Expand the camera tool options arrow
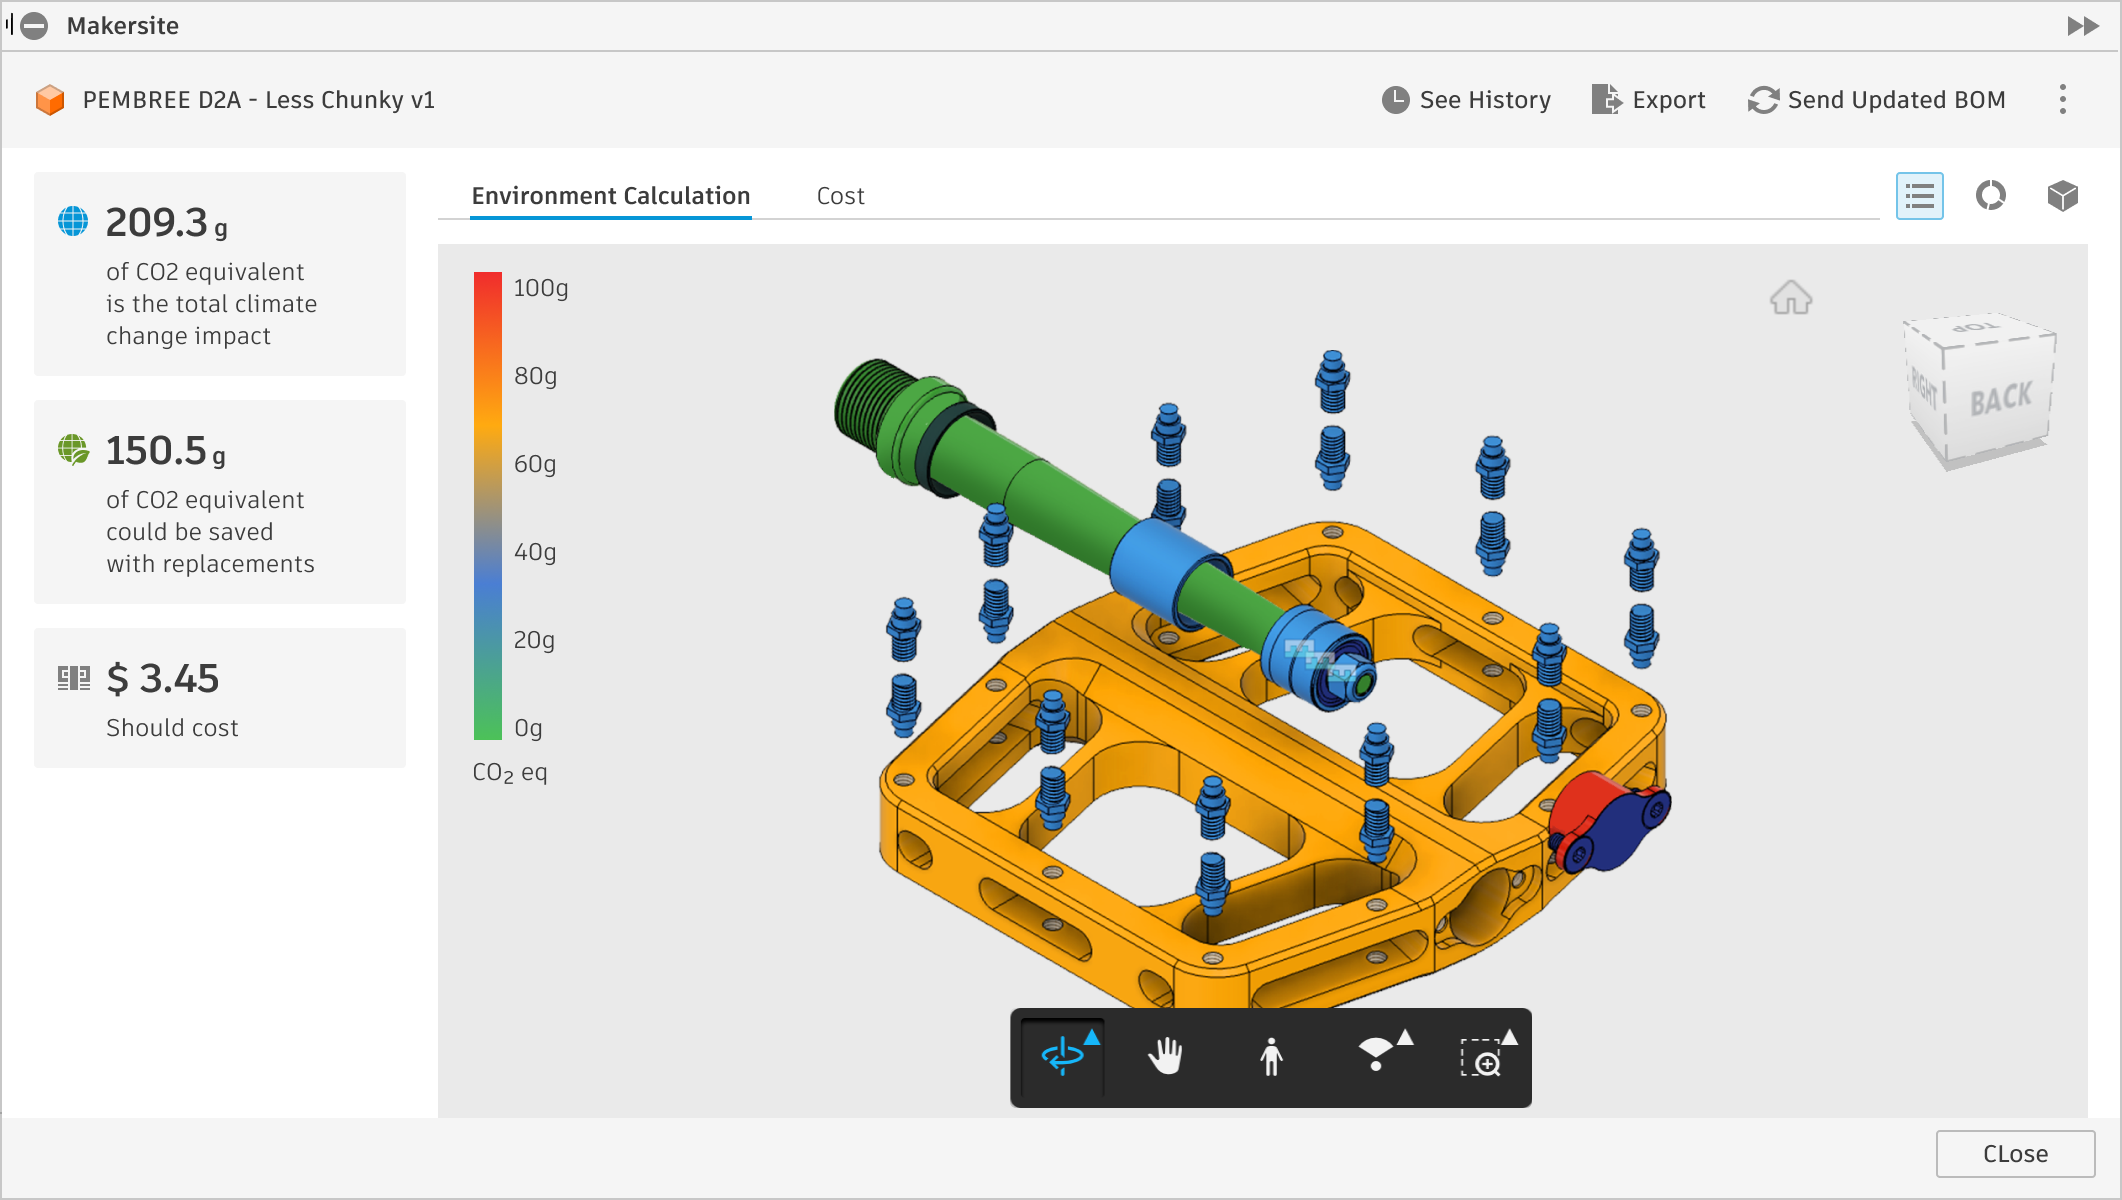The height and width of the screenshot is (1200, 2122). click(1406, 1037)
